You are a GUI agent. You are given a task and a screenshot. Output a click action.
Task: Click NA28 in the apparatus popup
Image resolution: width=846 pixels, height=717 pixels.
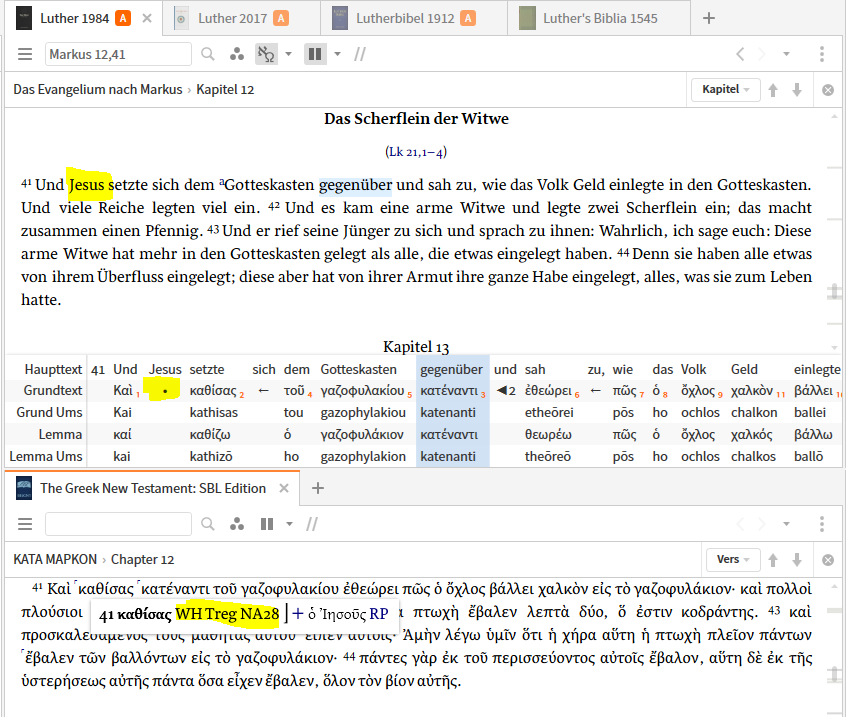(x=260, y=614)
